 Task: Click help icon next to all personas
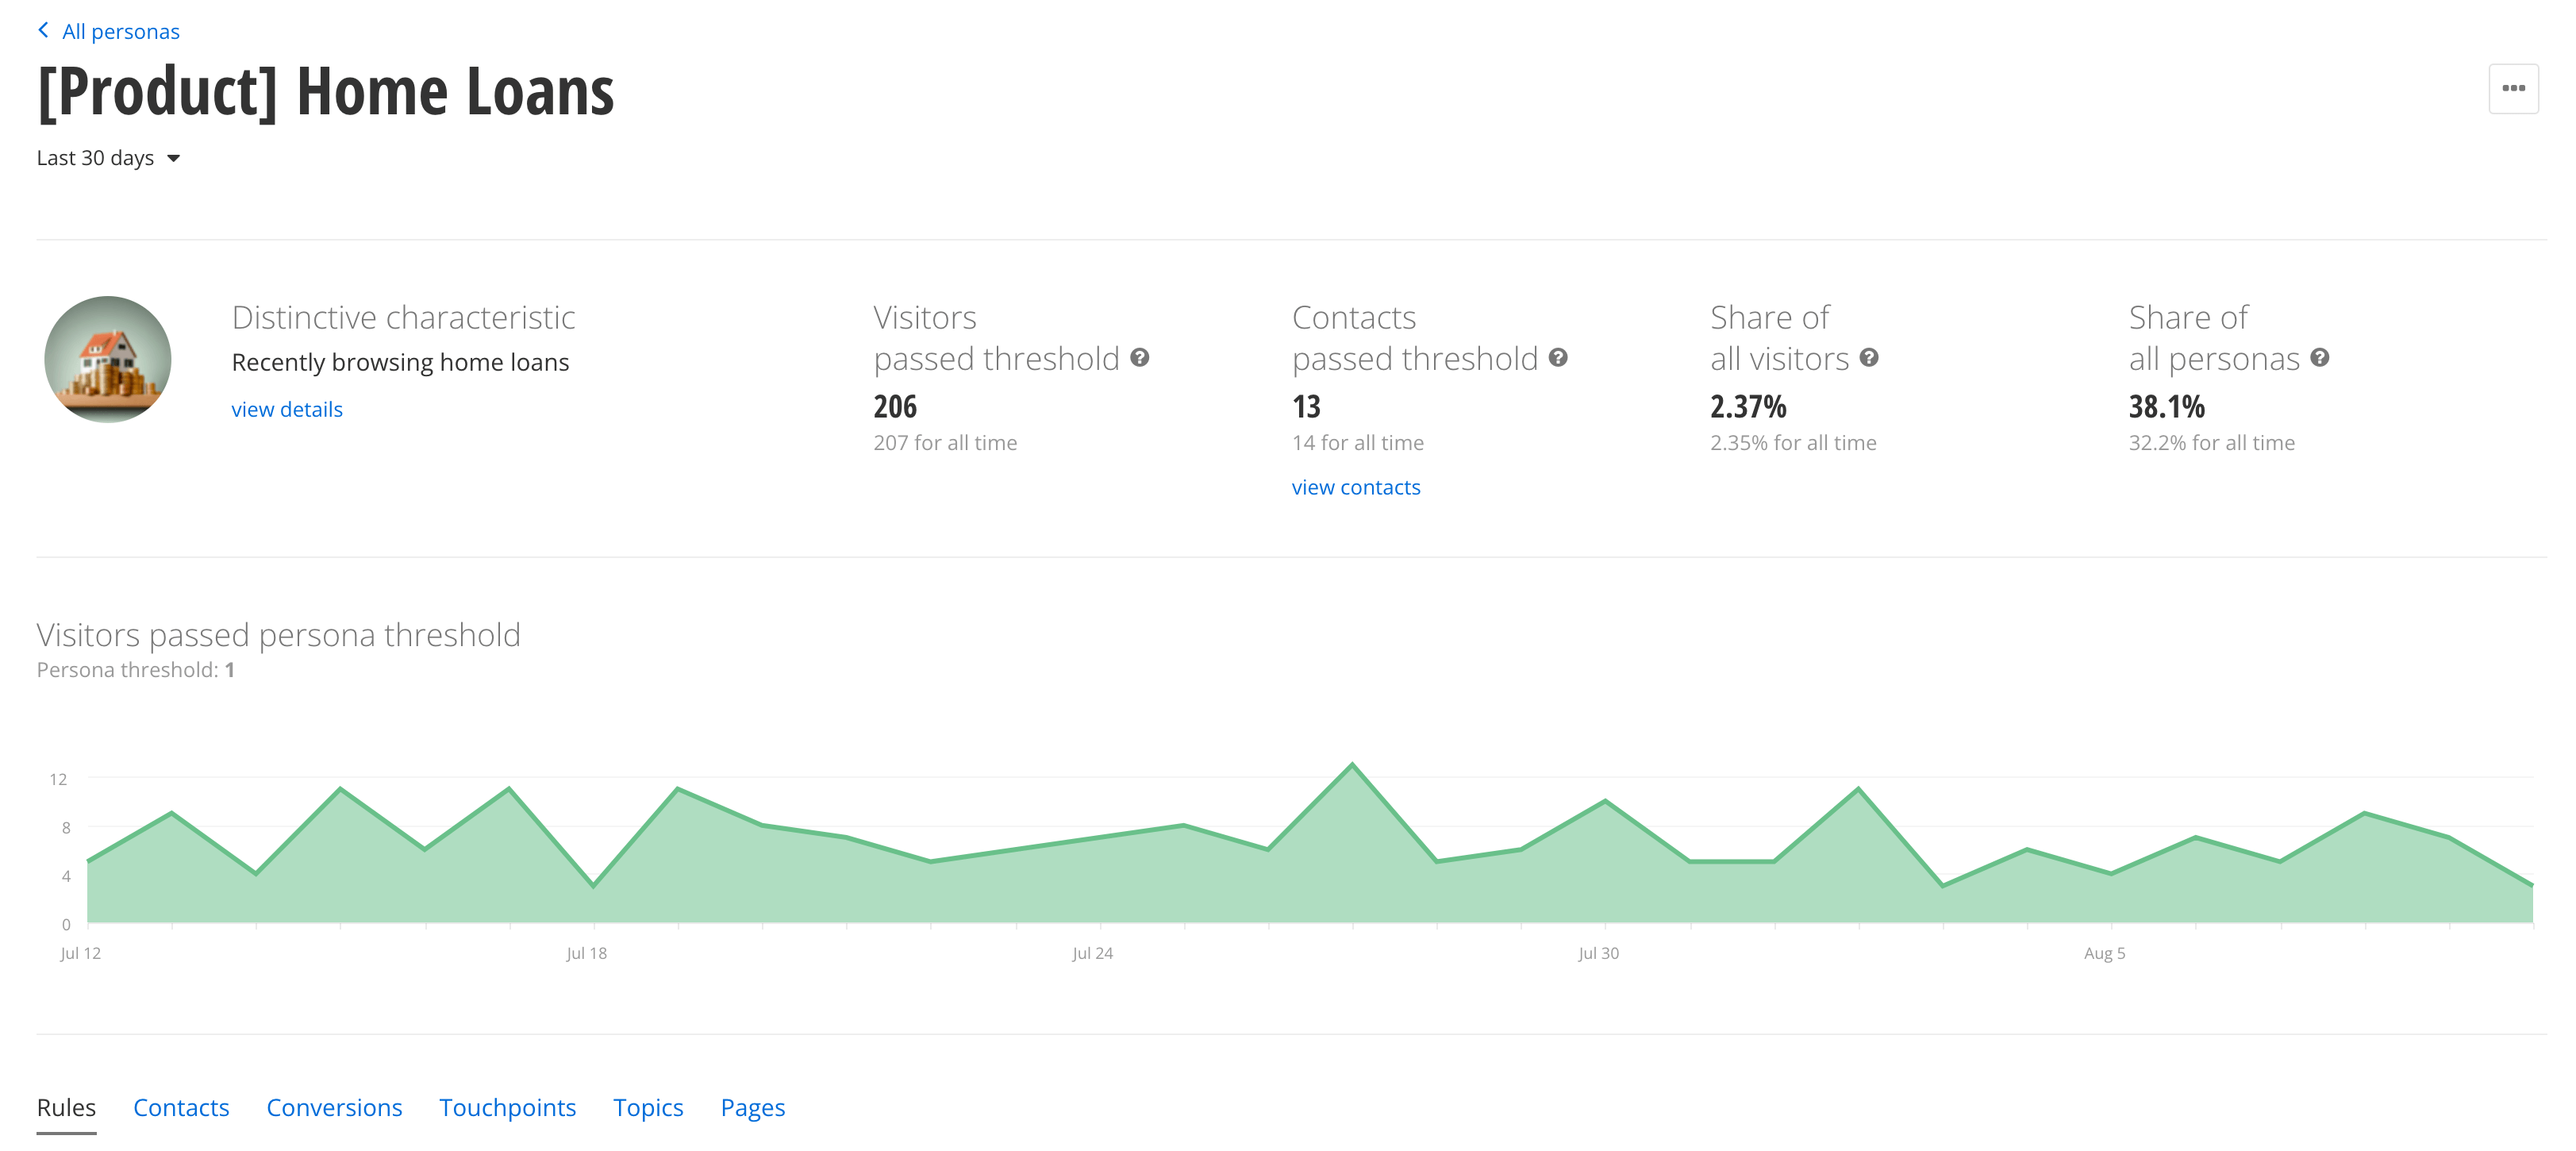click(2319, 357)
